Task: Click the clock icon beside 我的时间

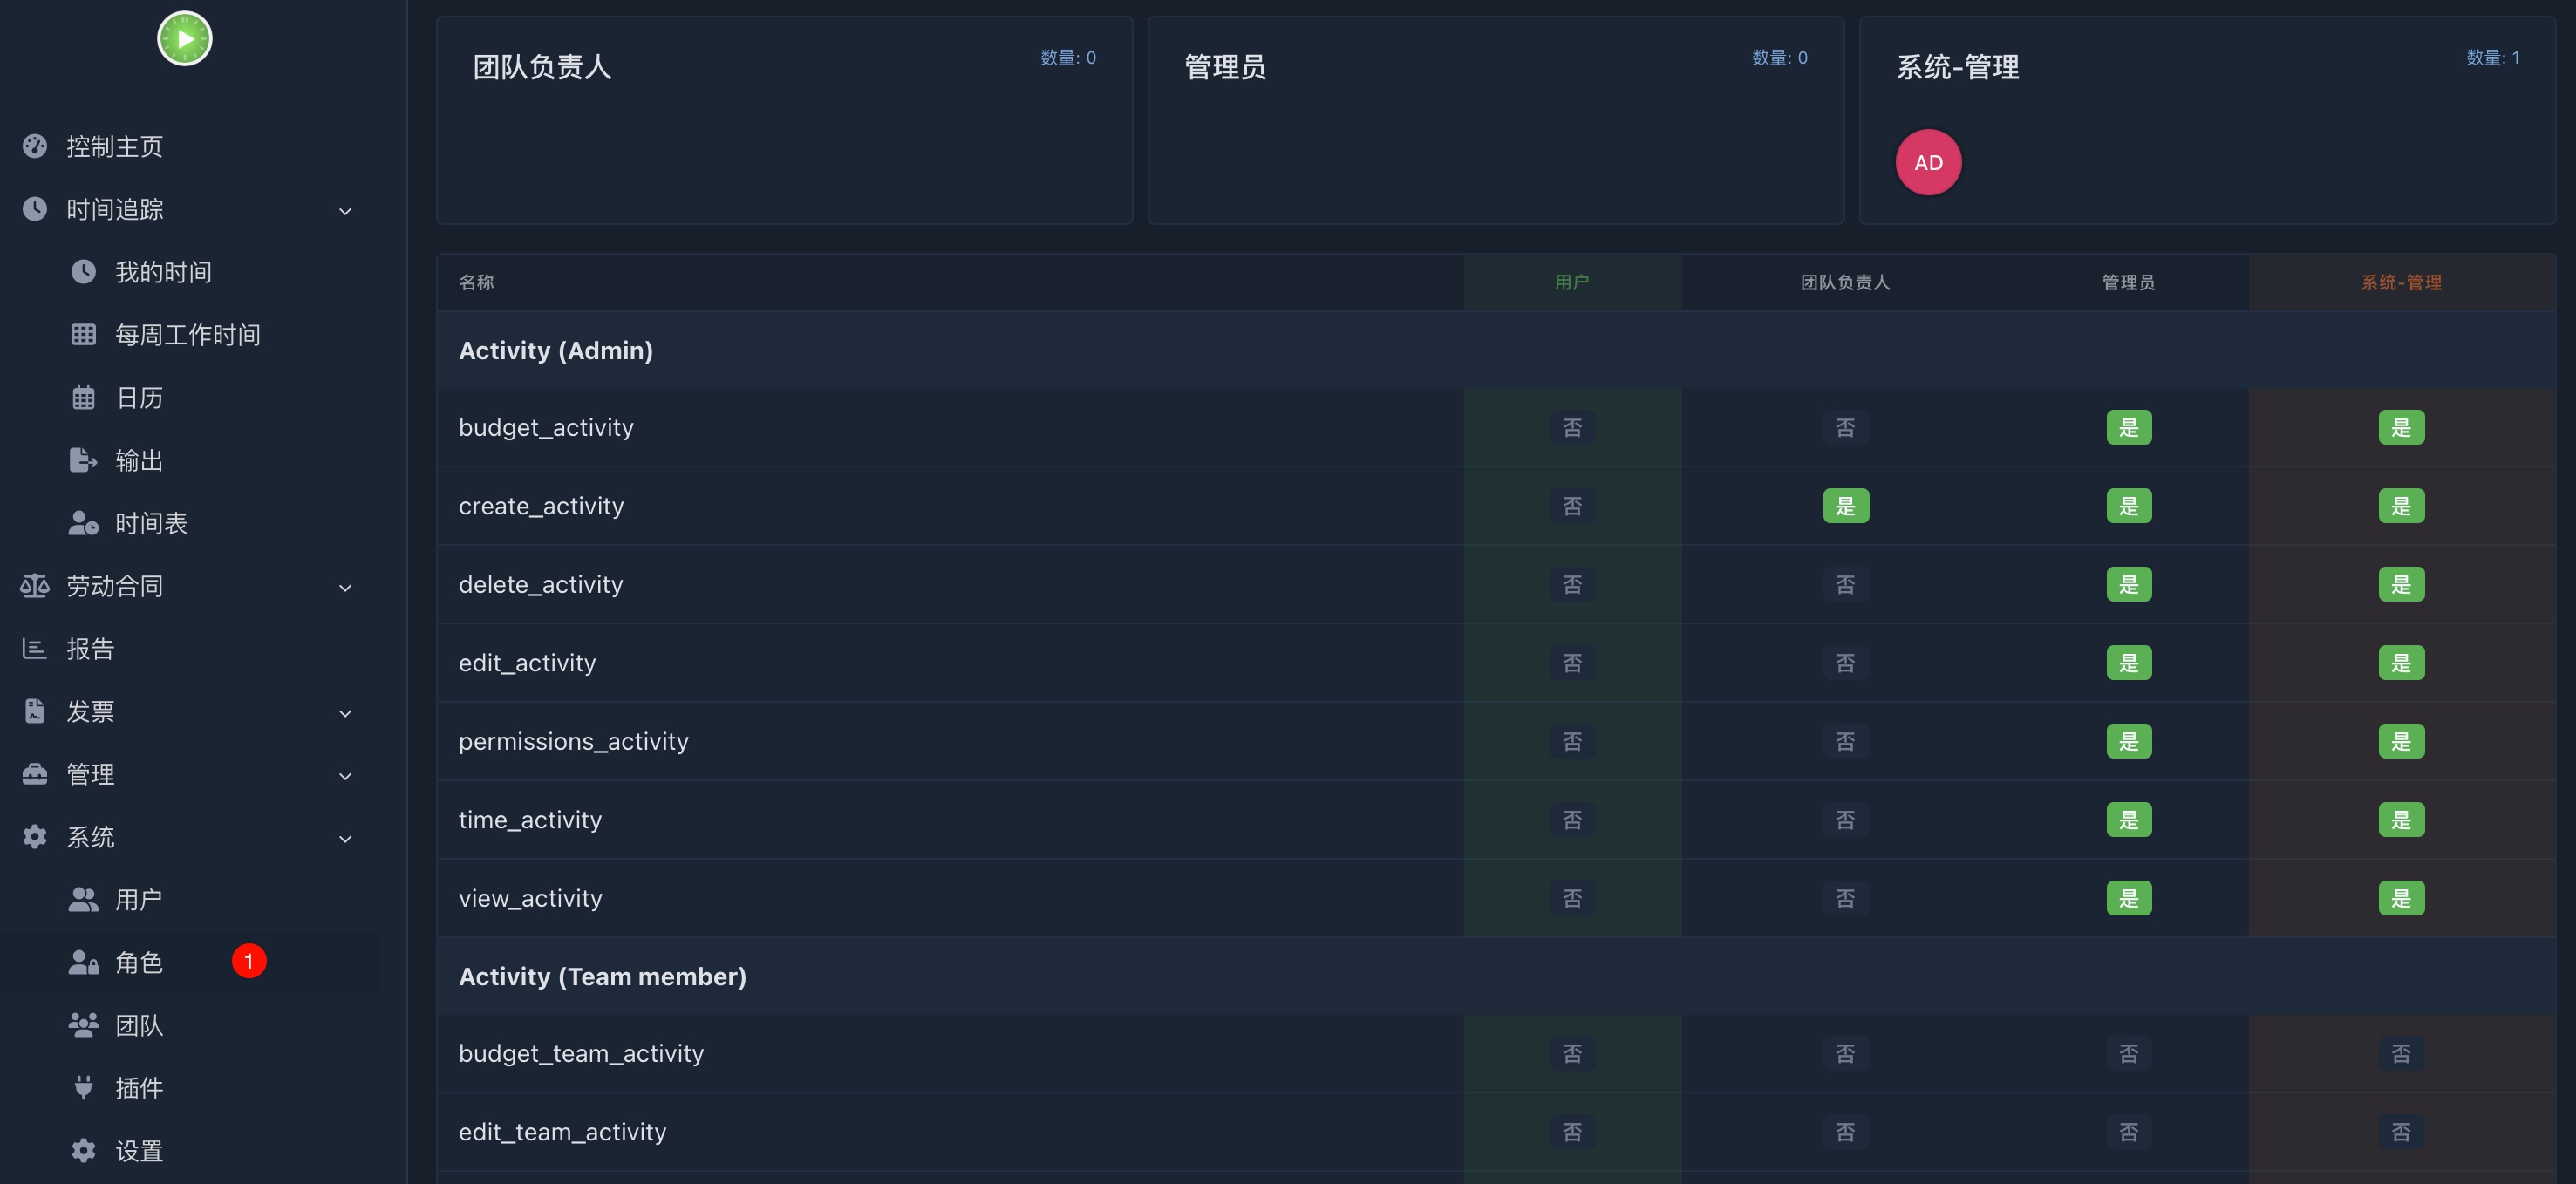Action: tap(83, 272)
